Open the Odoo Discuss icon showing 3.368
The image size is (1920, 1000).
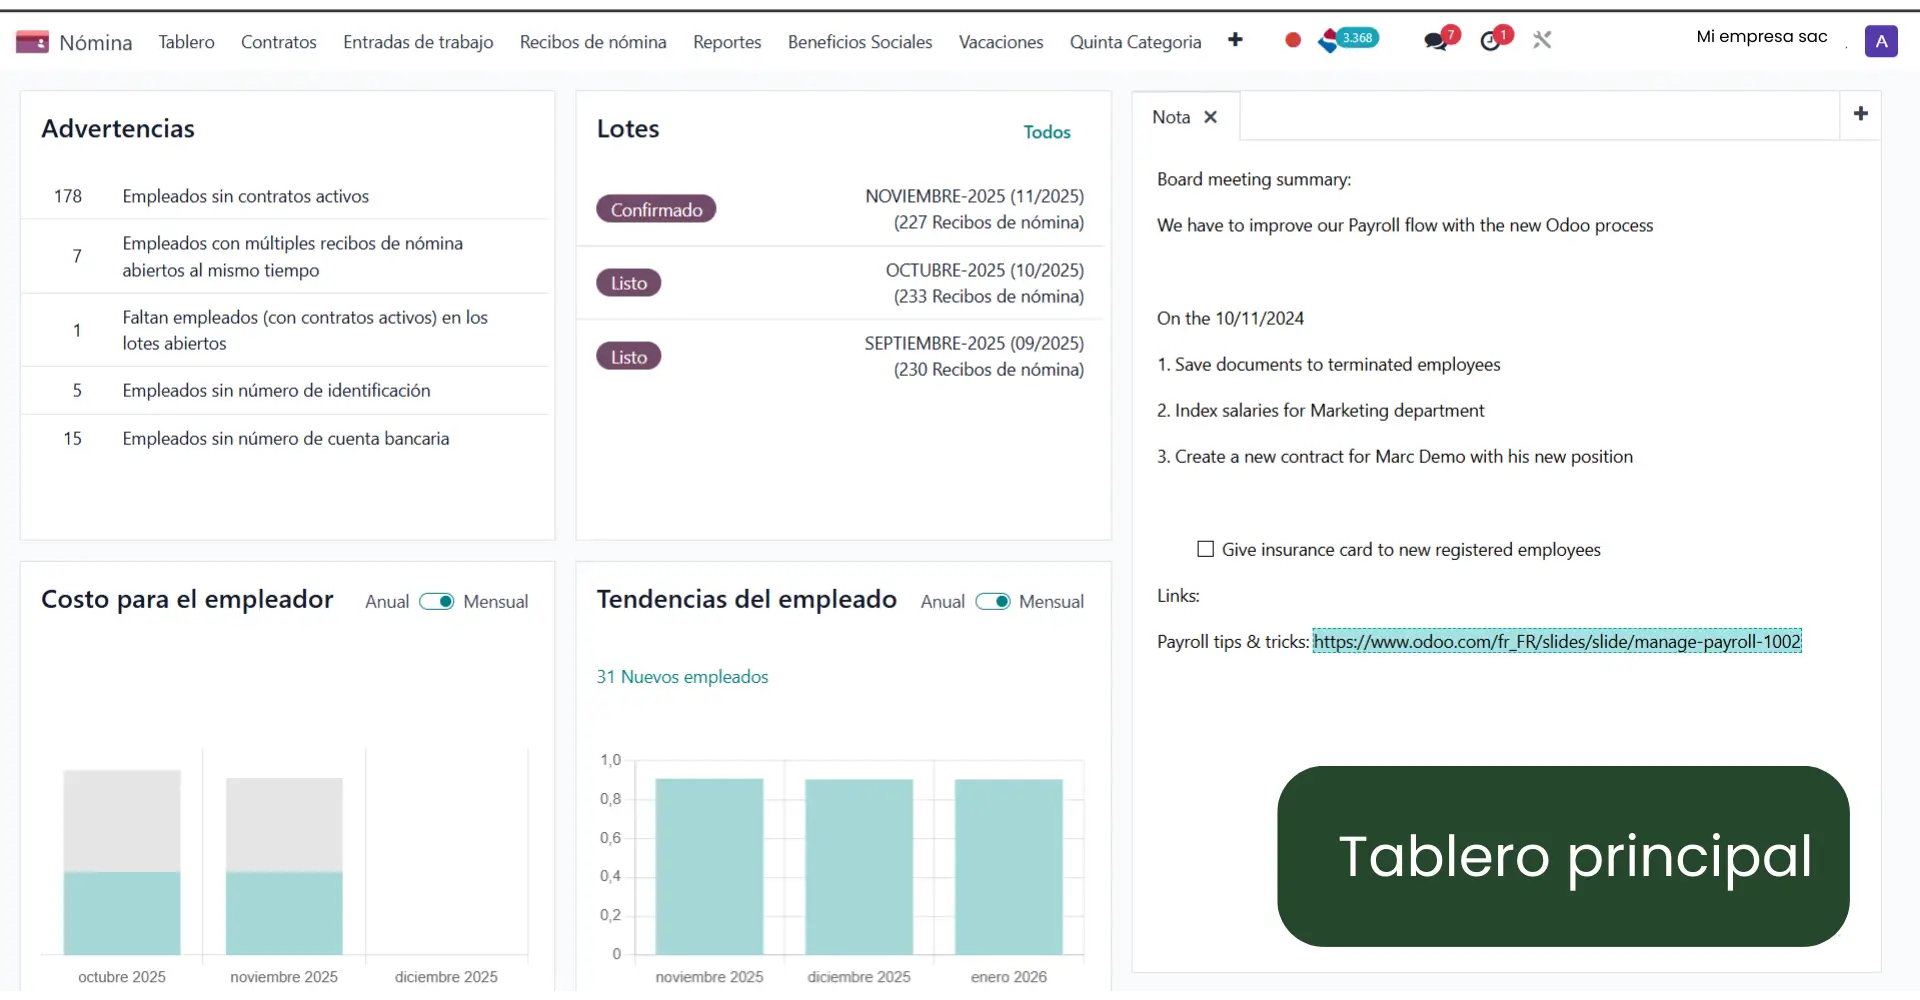pyautogui.click(x=1347, y=40)
